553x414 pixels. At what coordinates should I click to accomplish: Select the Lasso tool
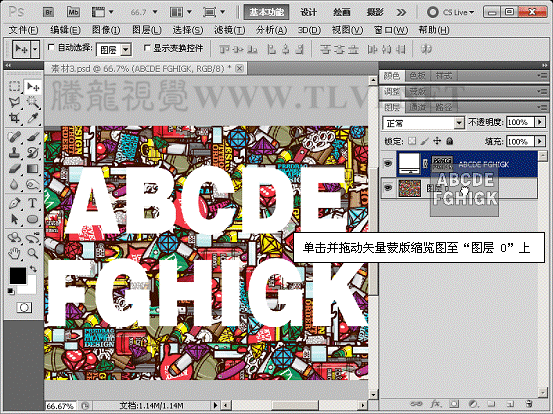14,102
